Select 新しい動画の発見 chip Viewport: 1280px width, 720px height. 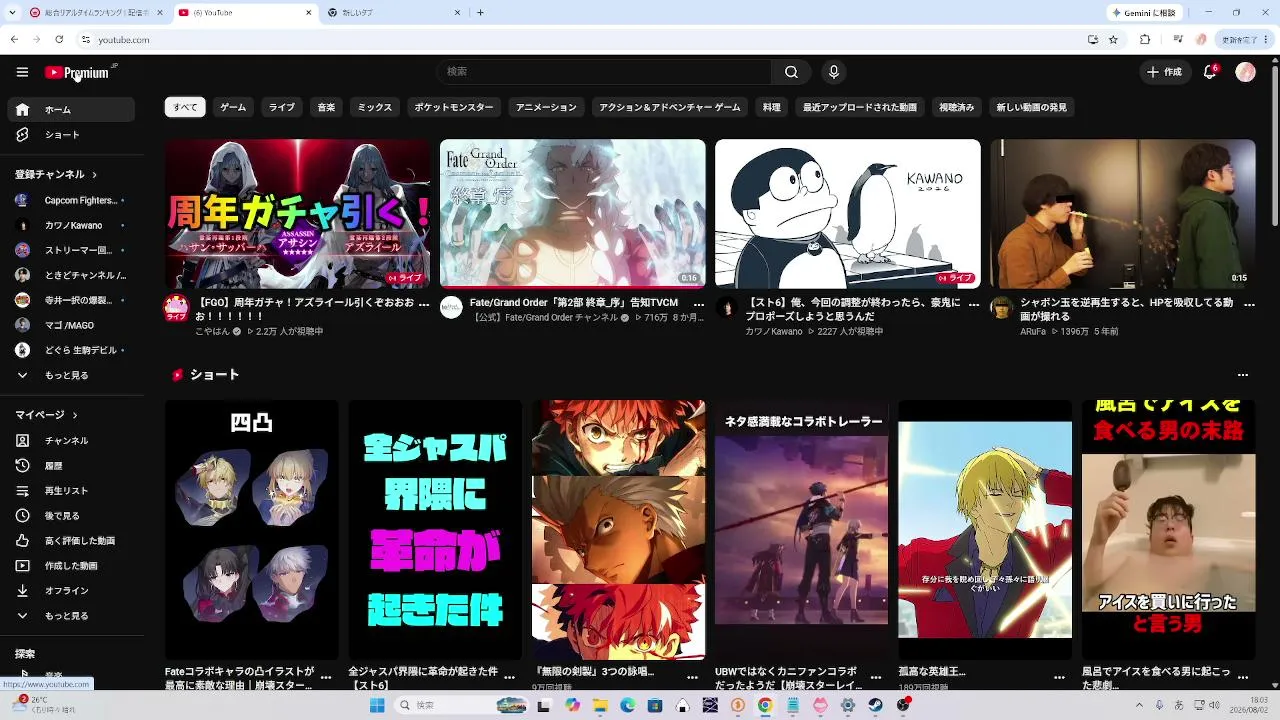coord(1032,107)
